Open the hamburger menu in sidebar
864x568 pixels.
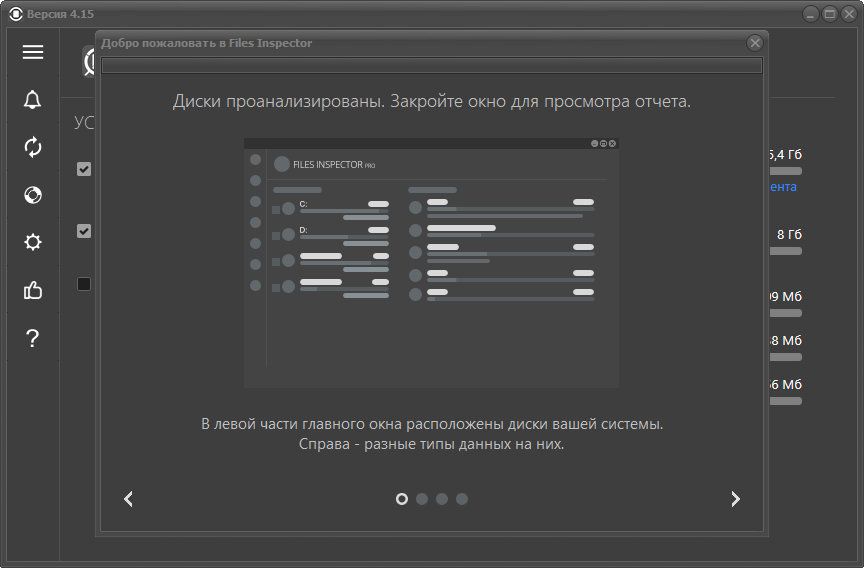click(x=33, y=52)
